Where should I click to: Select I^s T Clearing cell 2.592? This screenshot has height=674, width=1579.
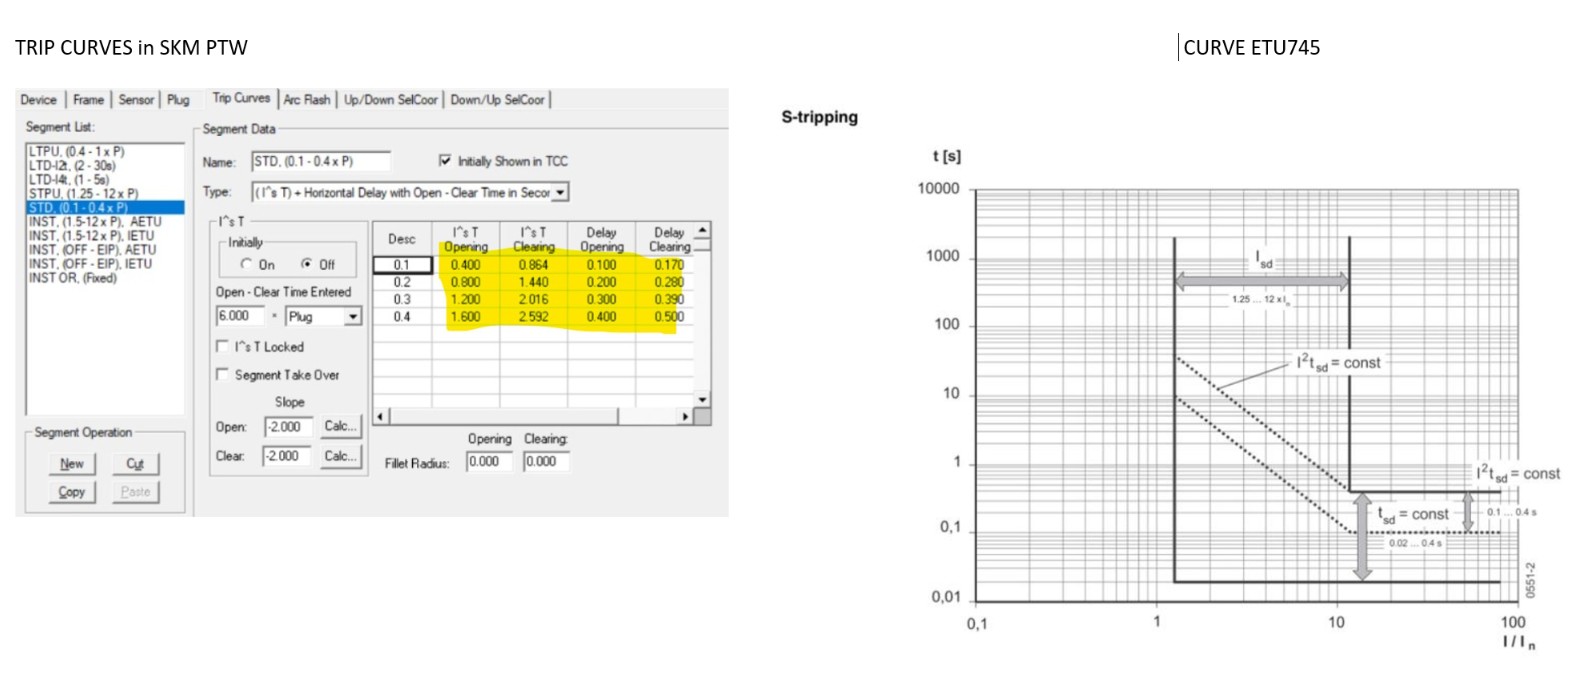point(534,316)
